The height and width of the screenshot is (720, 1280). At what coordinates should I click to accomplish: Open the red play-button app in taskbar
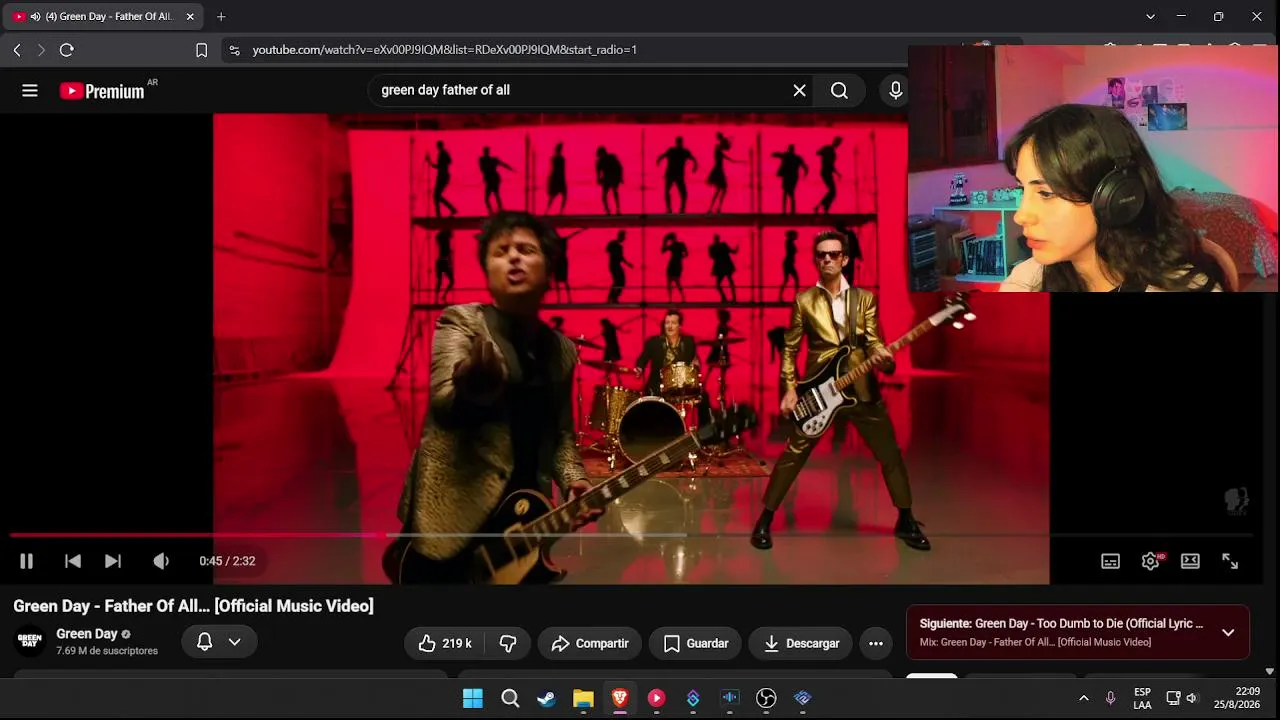656,698
